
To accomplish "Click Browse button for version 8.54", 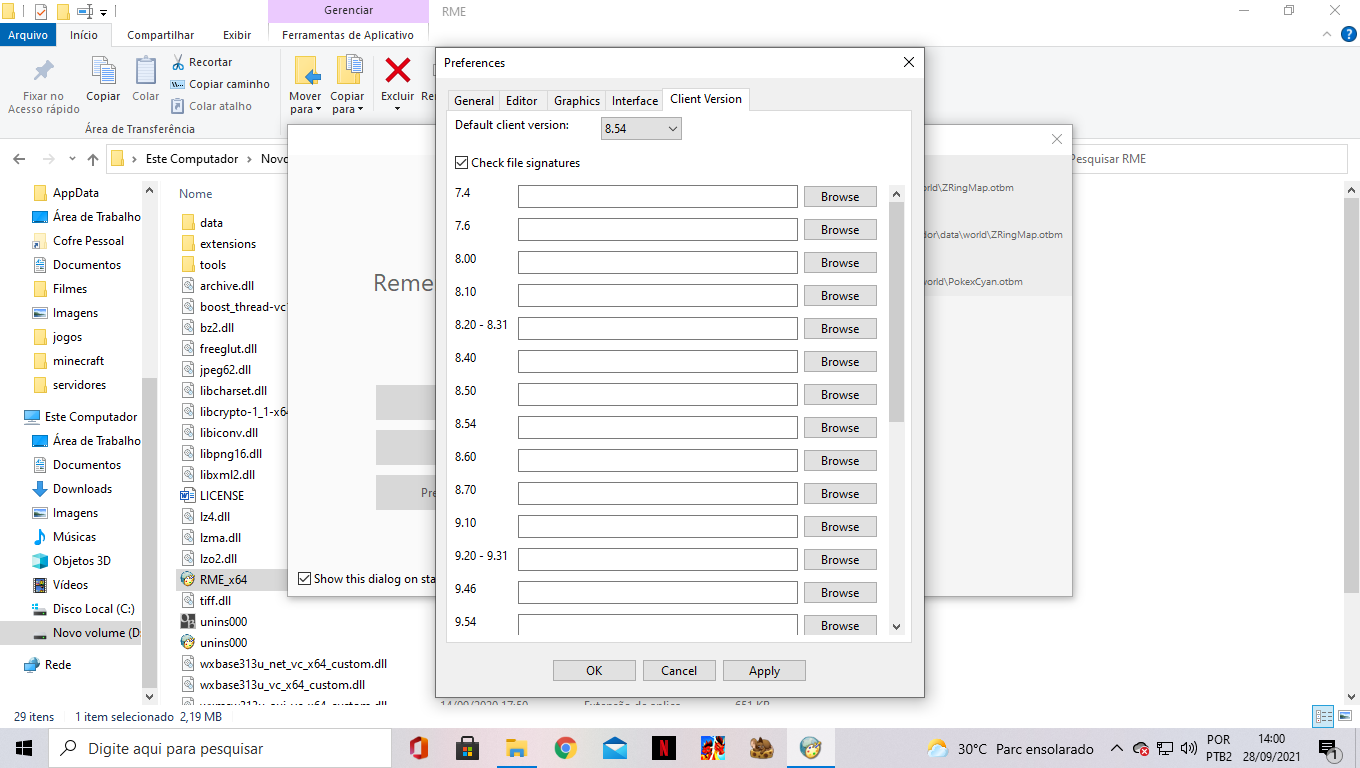I will (x=840, y=428).
